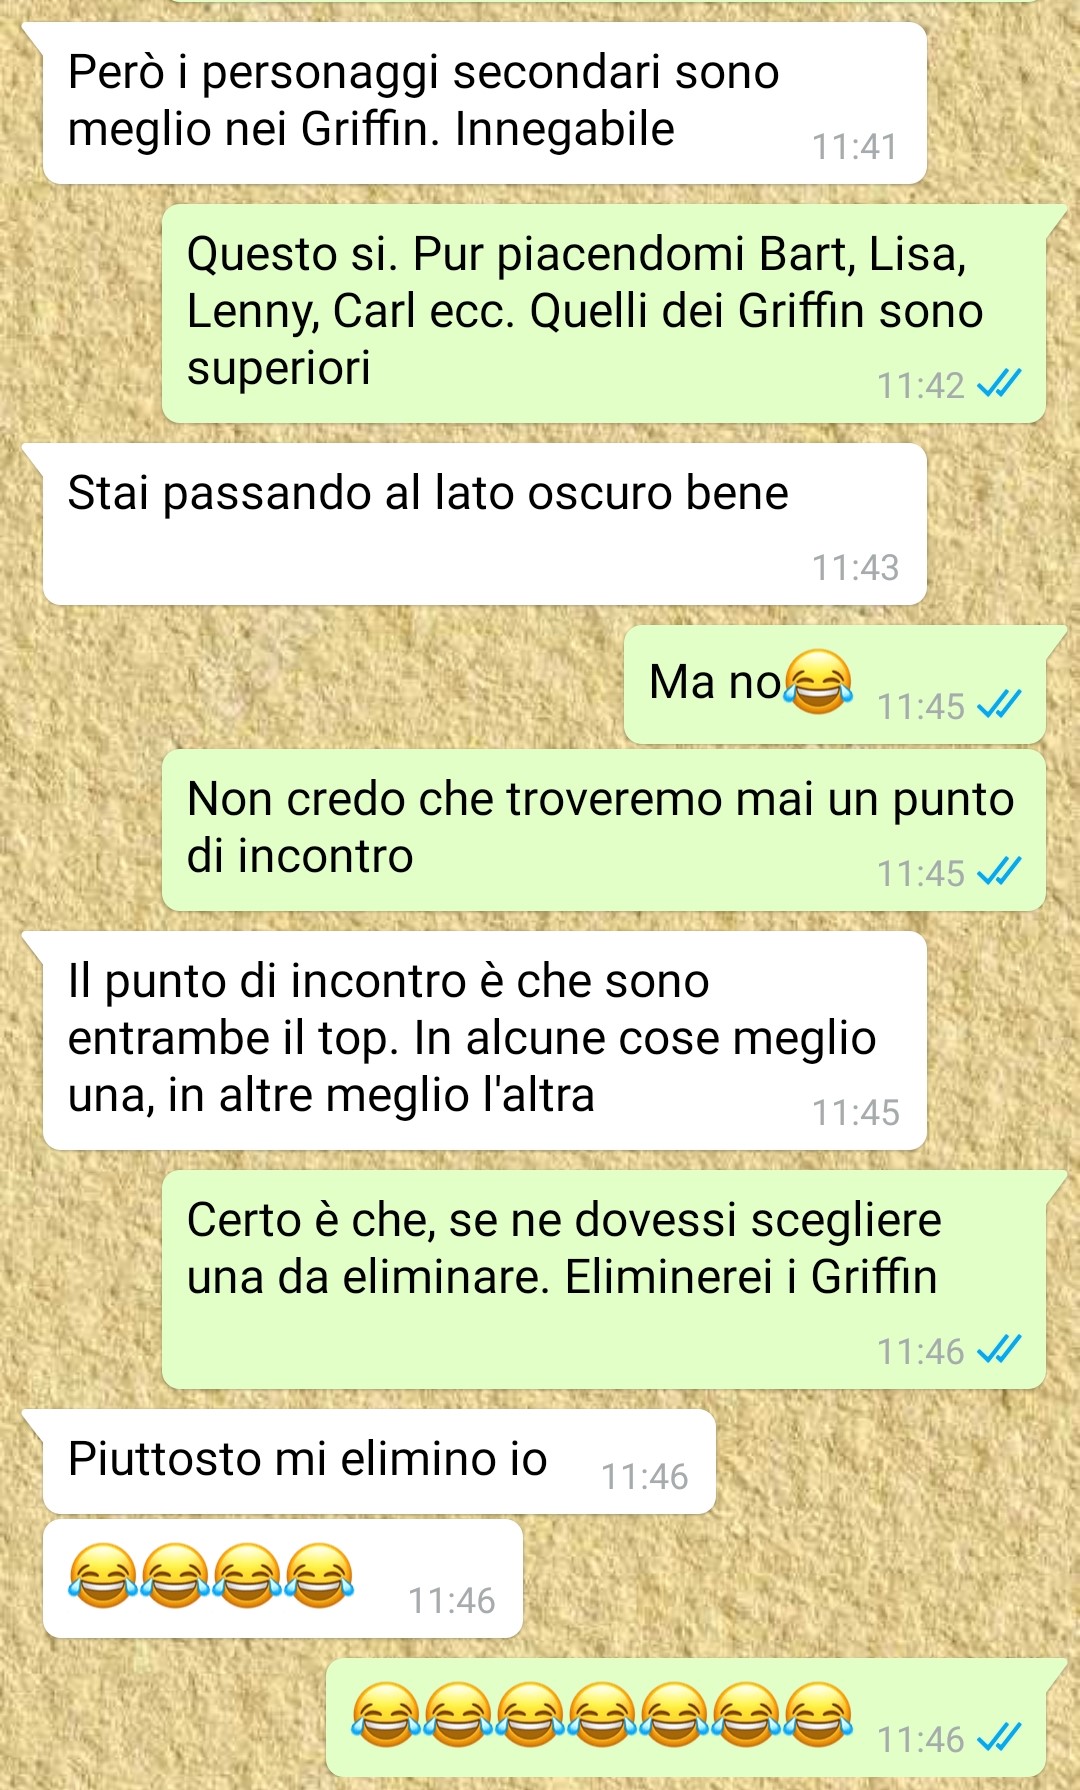Tap the fourth emoji in the received emoji message
The height and width of the screenshot is (1790, 1080).
[319, 1575]
